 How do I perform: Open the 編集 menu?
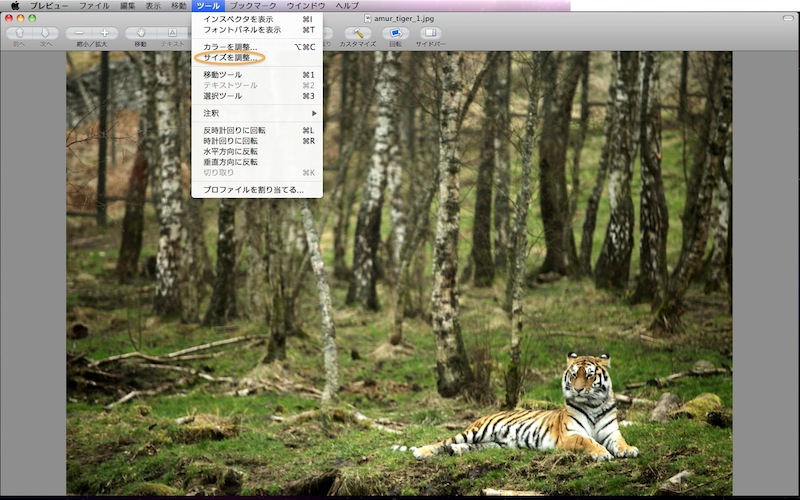point(128,6)
